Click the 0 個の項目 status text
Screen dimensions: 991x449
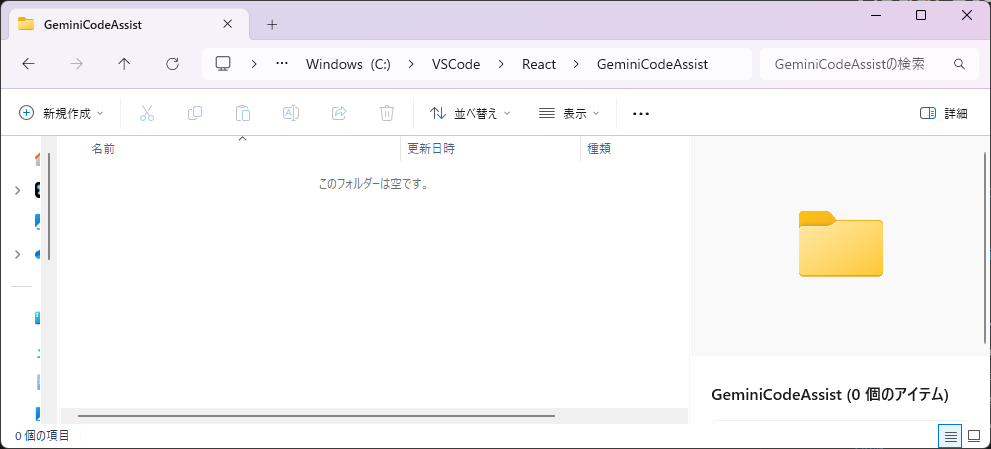click(42, 435)
